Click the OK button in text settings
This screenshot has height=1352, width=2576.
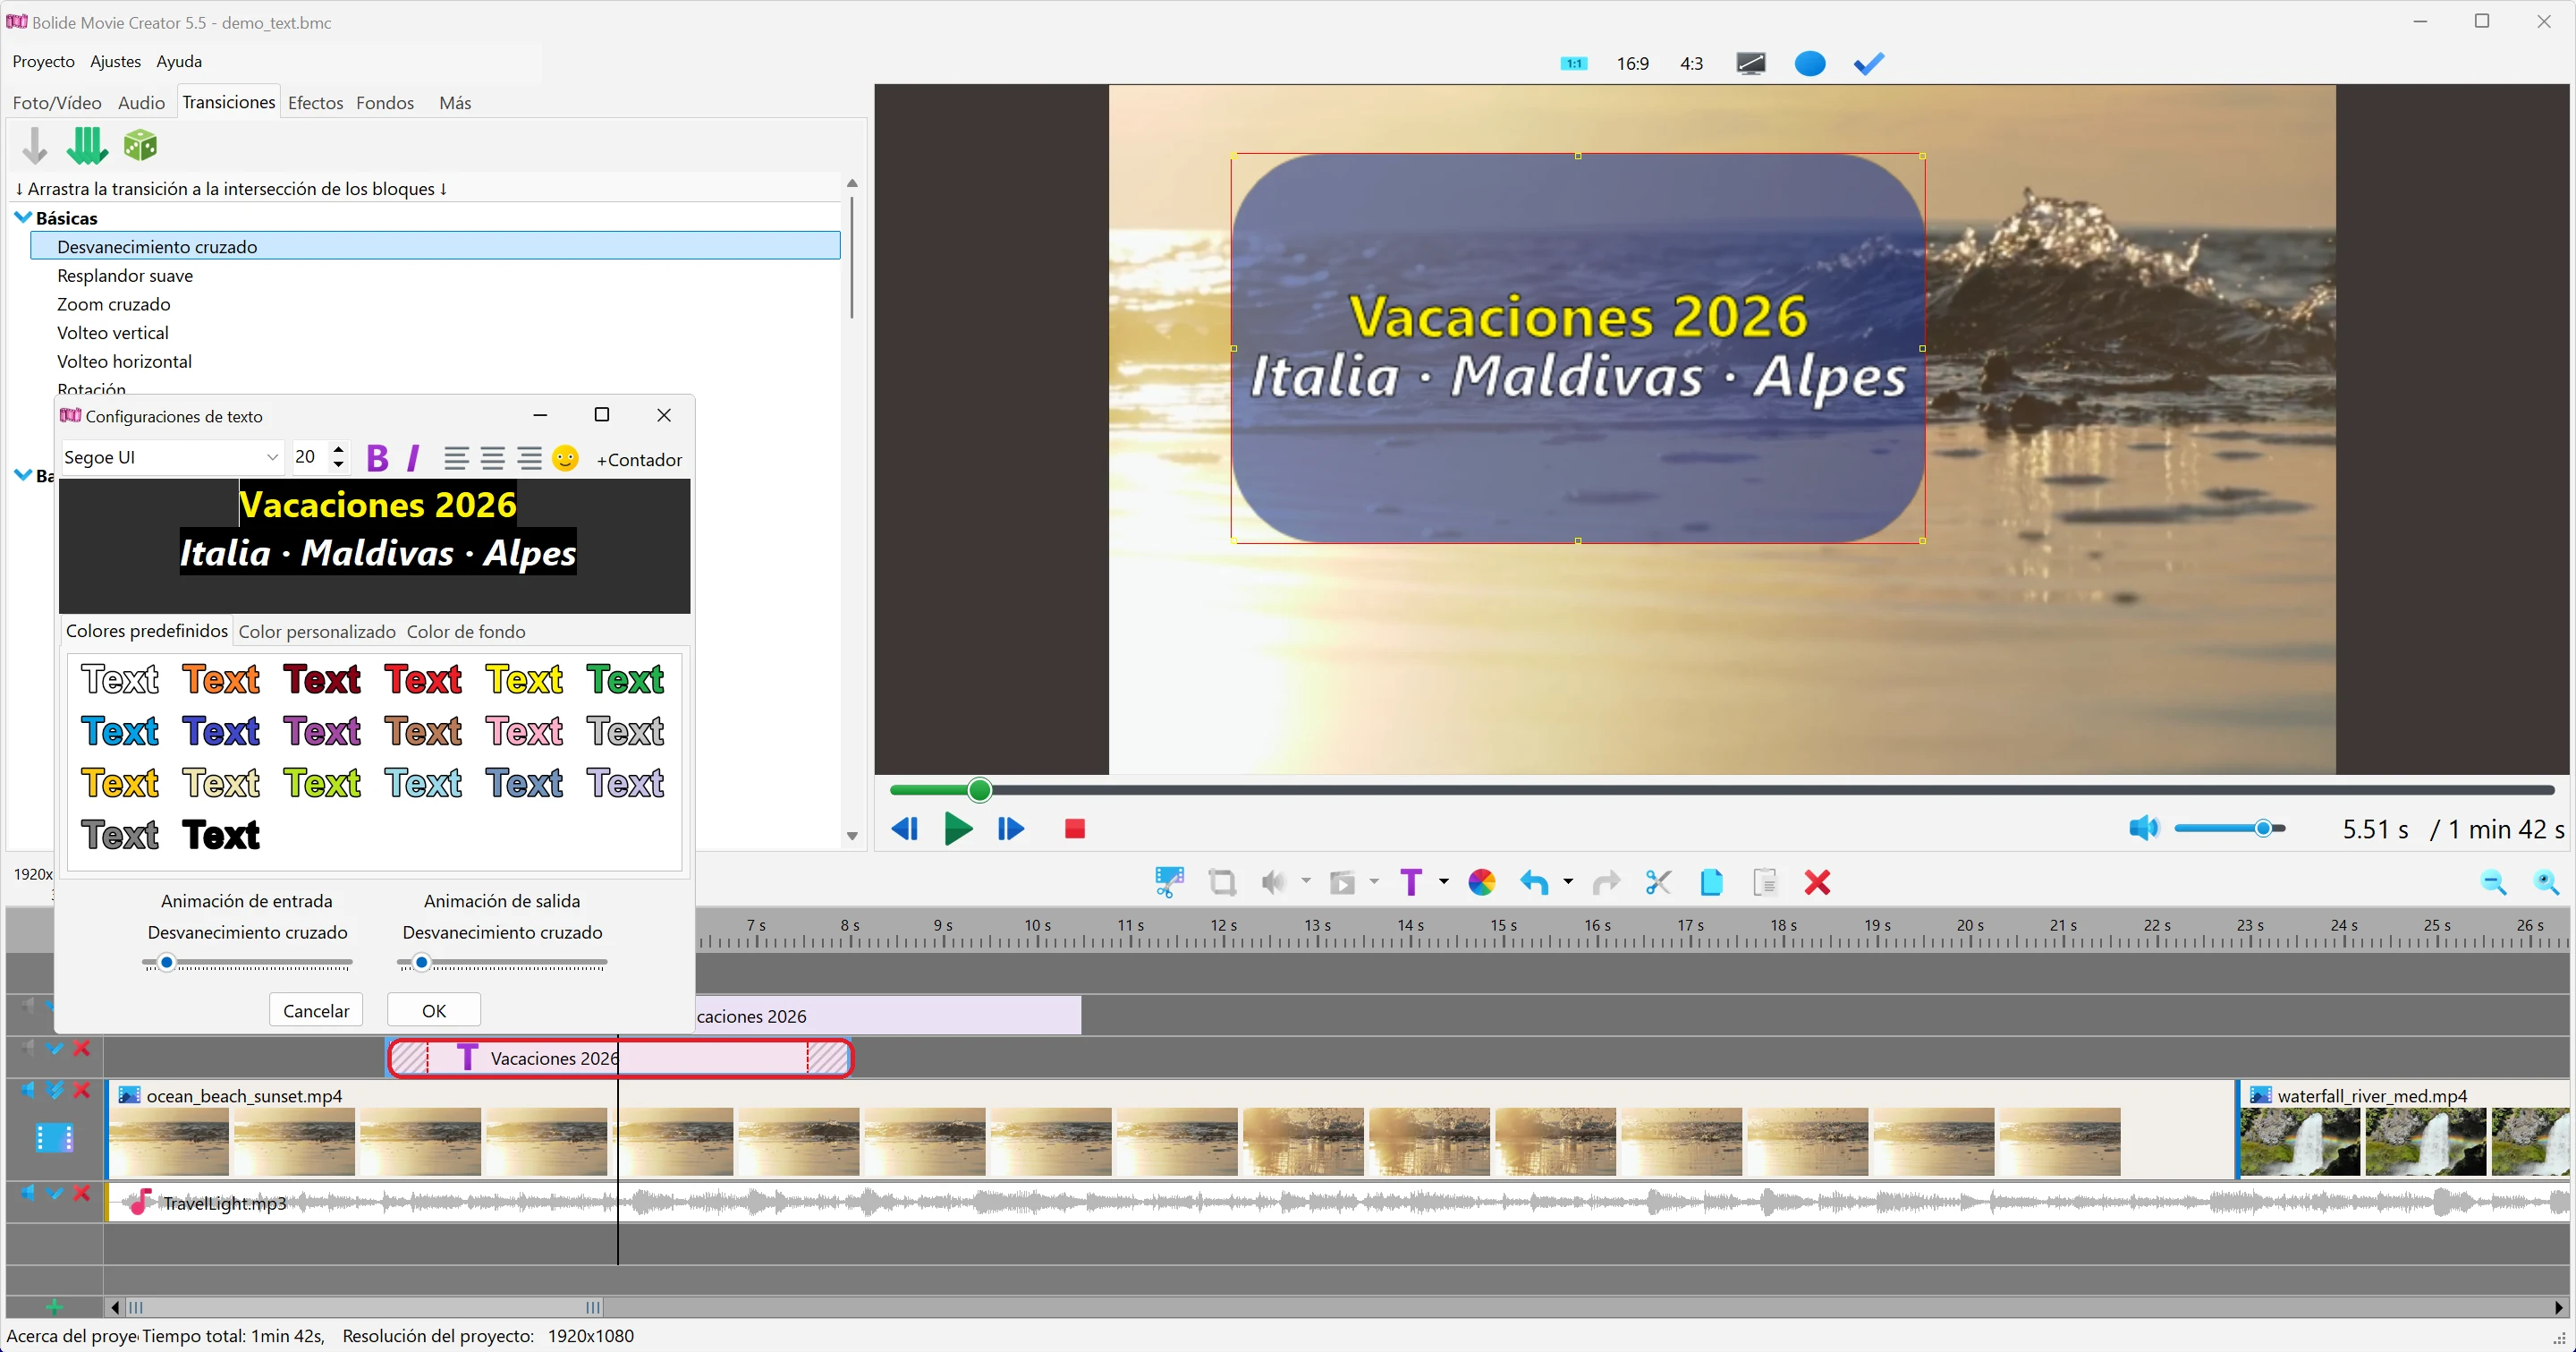(x=434, y=1010)
